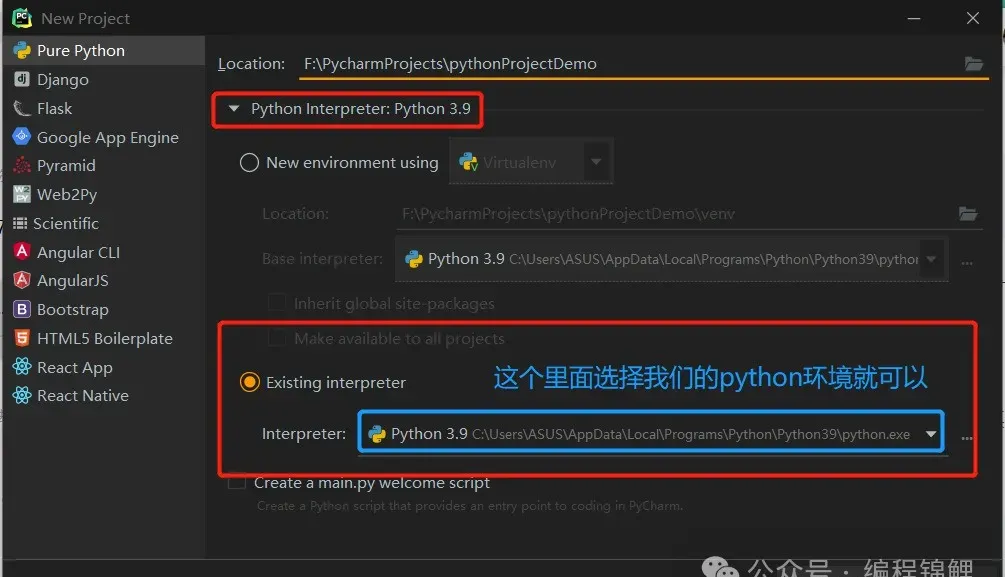Screen dimensions: 1005x577
Task: Click the Web2Py icon in the list
Action: (22, 194)
